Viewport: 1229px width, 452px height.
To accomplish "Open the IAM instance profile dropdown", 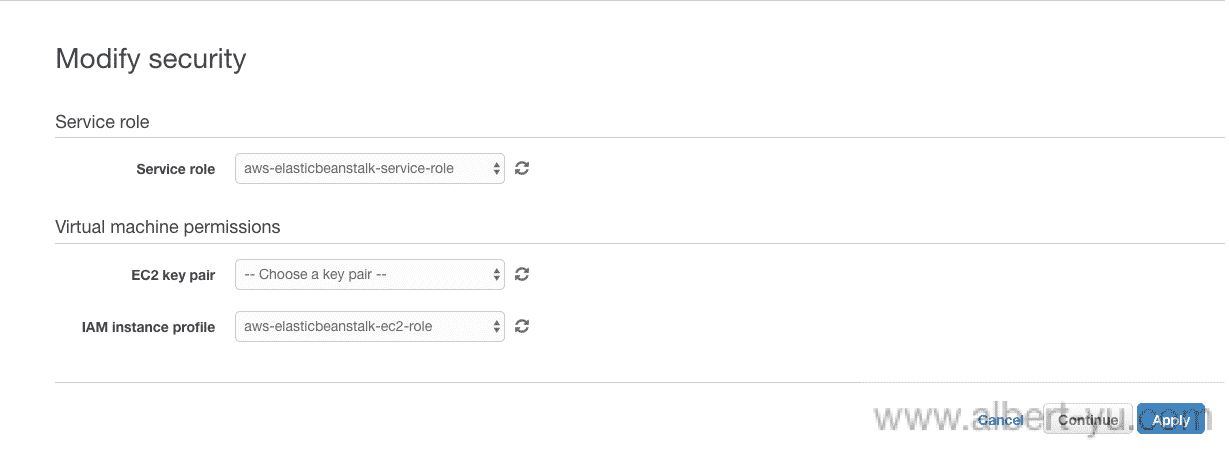I will pyautogui.click(x=370, y=326).
